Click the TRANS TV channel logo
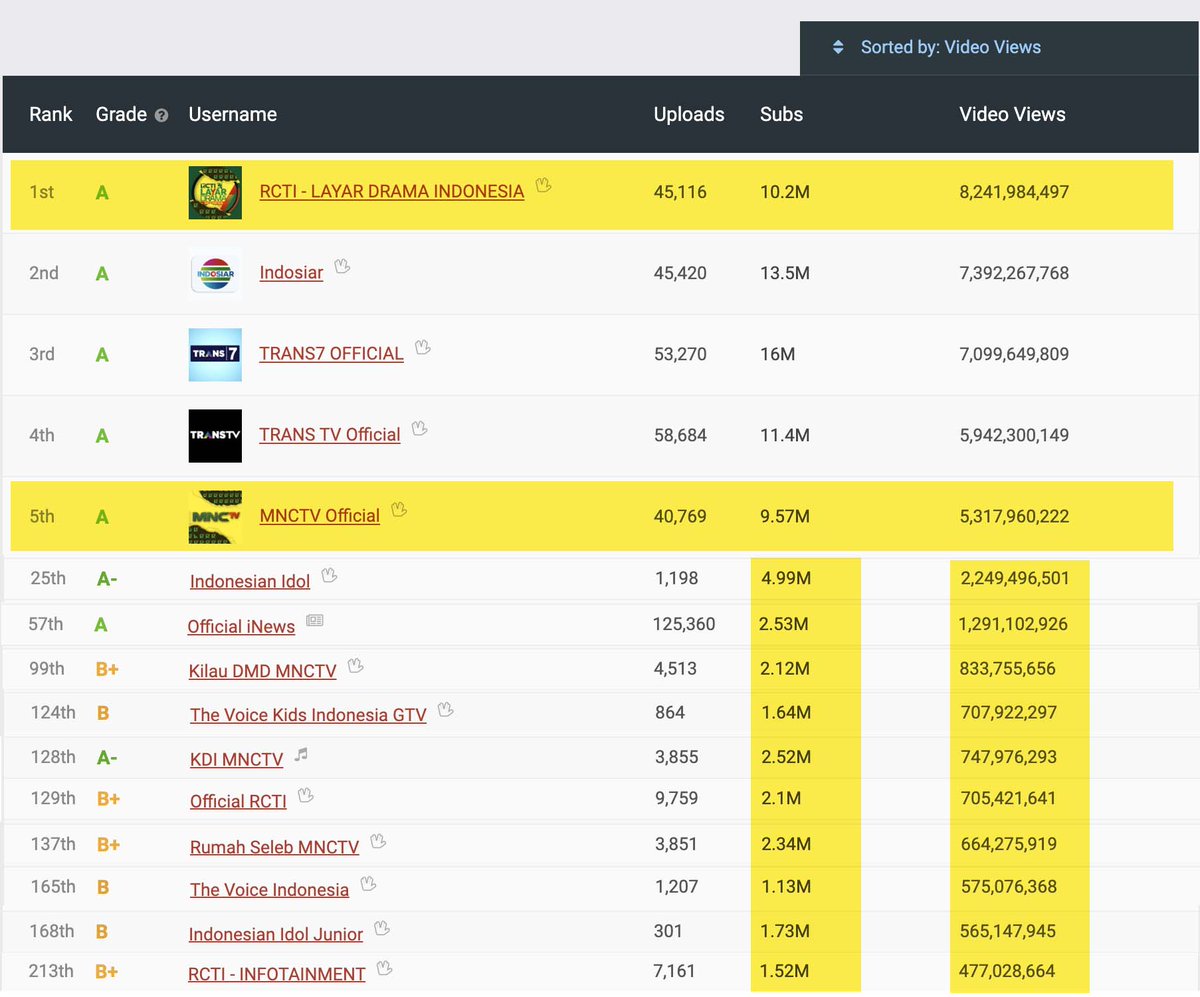Viewport: 1200px width, 997px height. [x=215, y=435]
